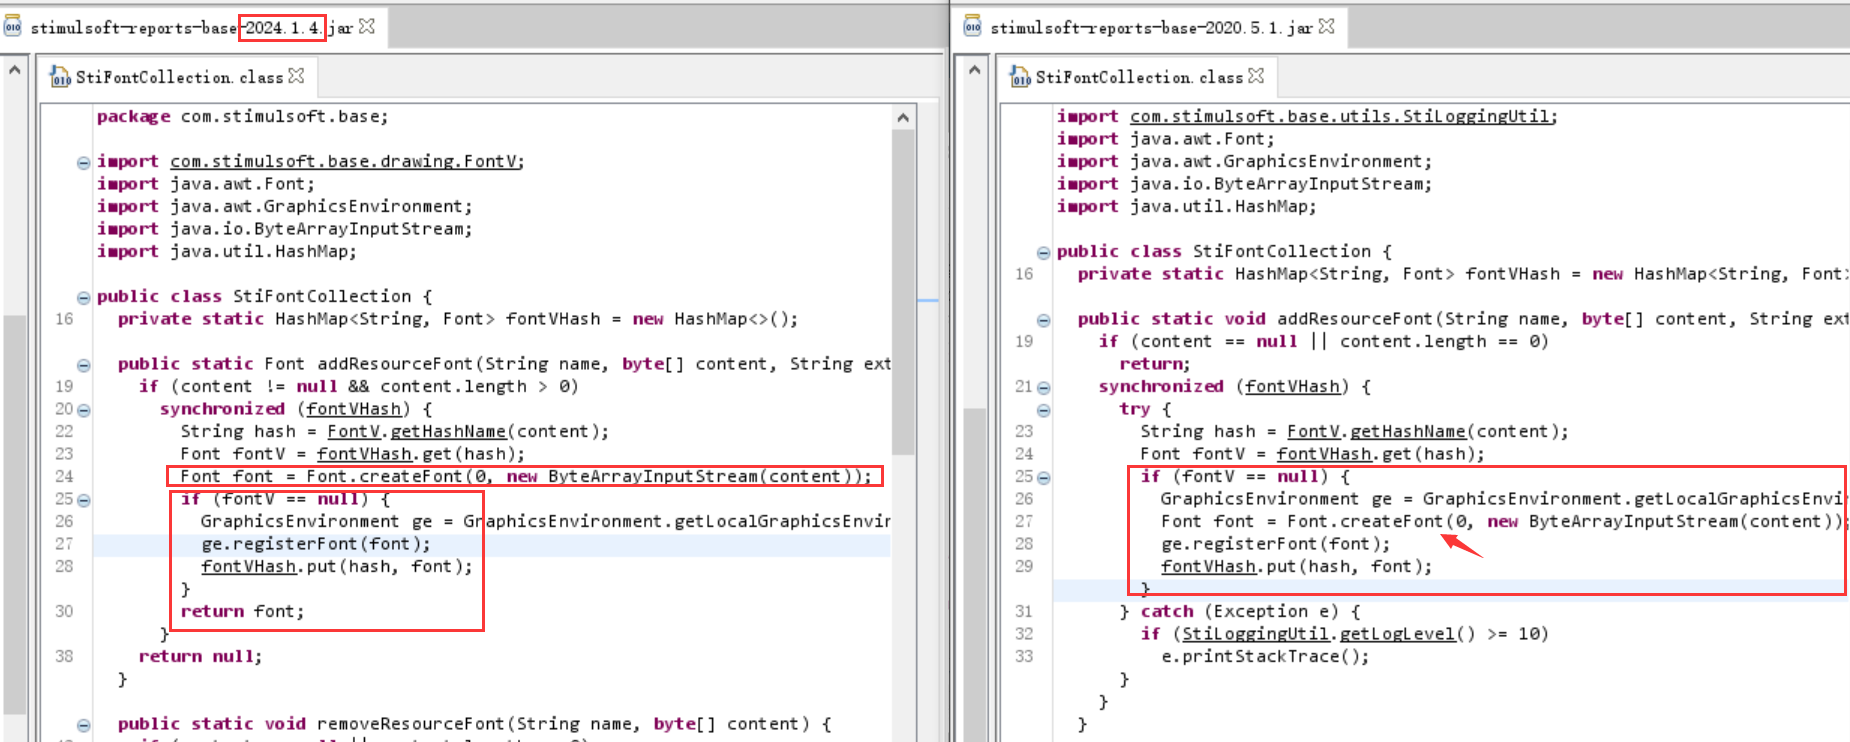Collapse synchronized block at line 21, right editor
This screenshot has width=1850, height=742.
[1043, 387]
